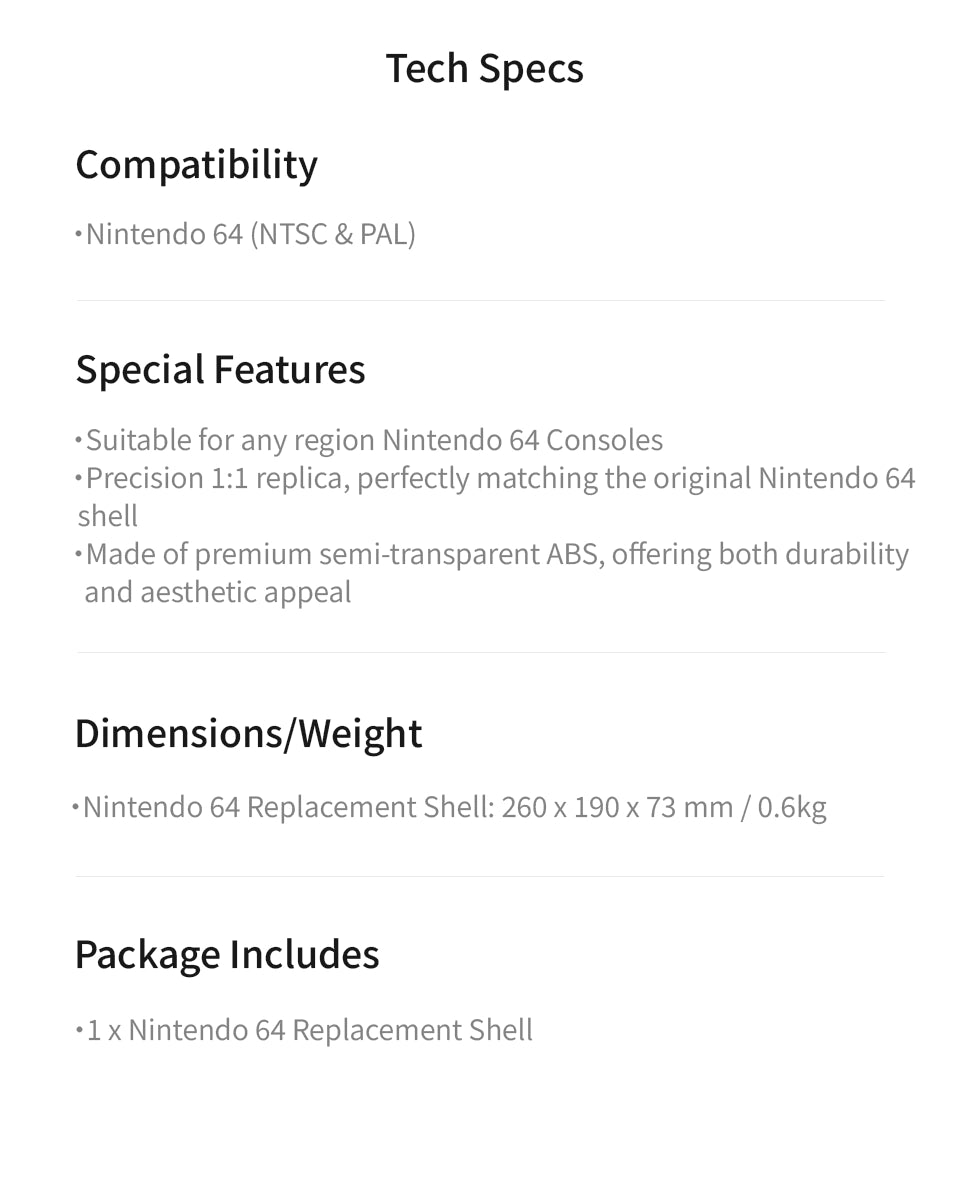Screen dimensions: 960x1200
Task: Click the Nintendo 64 (NTSC & PAL) line
Action: pos(250,235)
